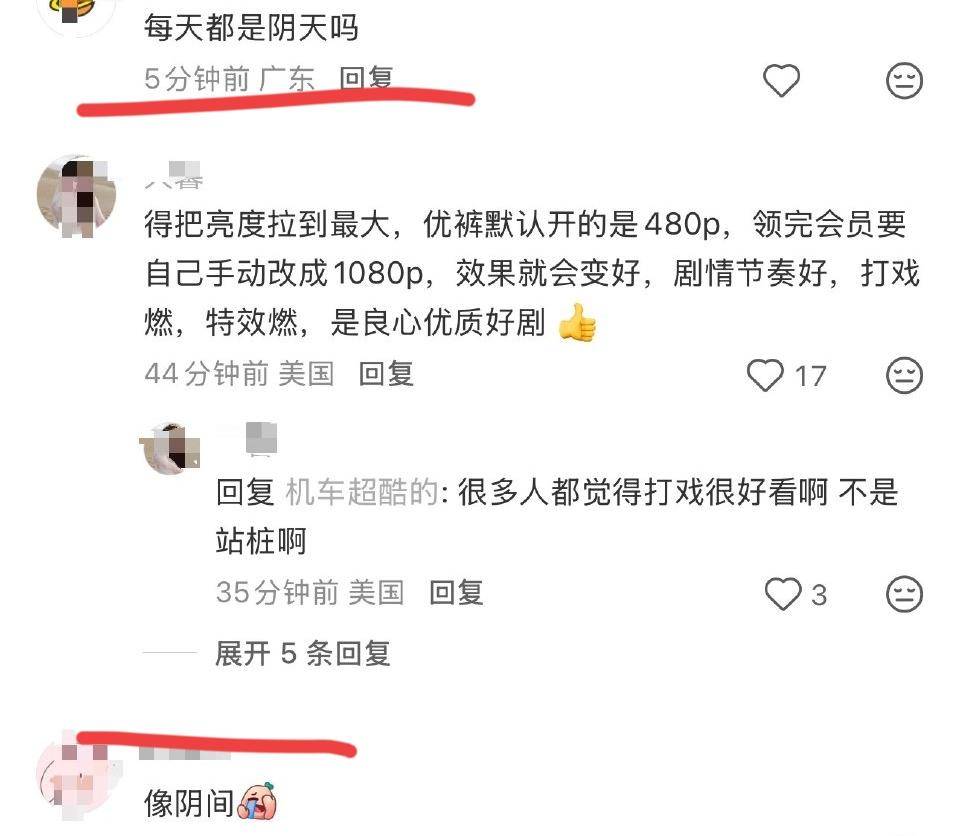Screen dimensions: 960x836
Task: Dislike the 站桩啊 reply
Action: click(904, 593)
